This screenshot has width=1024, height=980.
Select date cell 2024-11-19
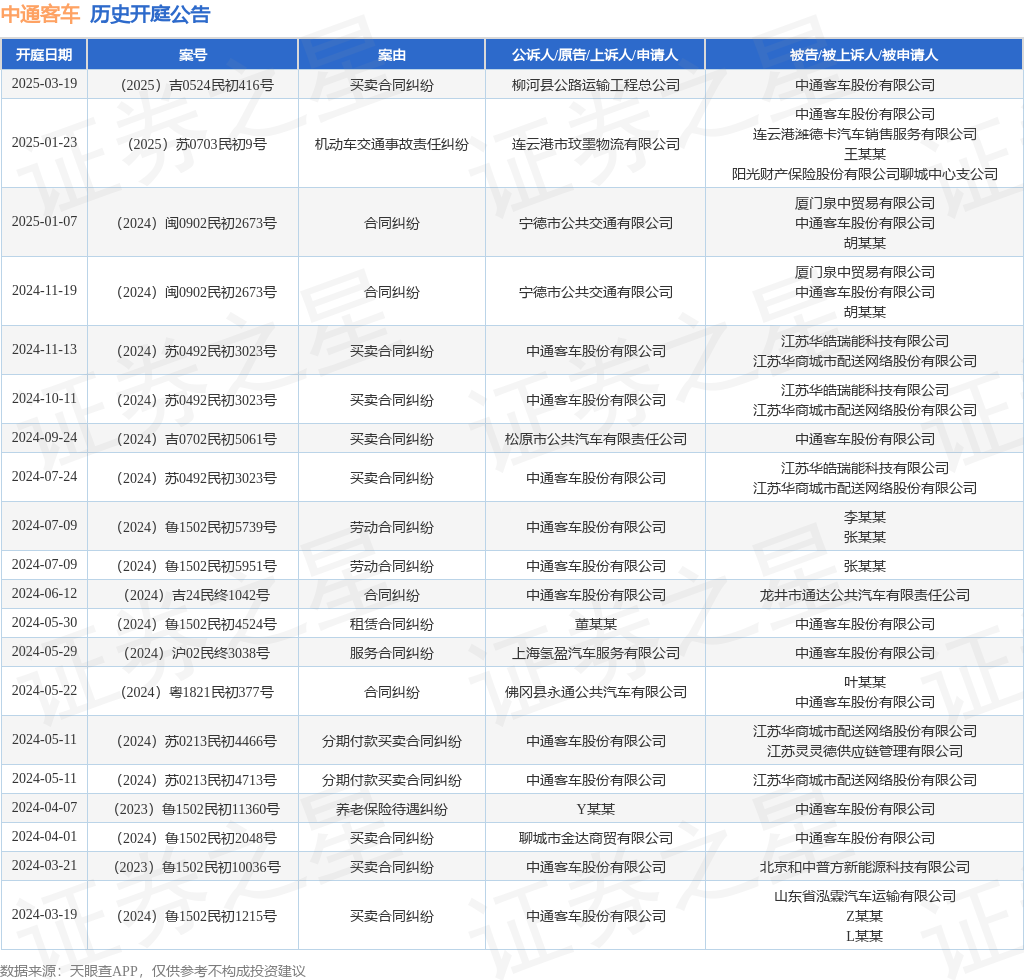(x=44, y=291)
